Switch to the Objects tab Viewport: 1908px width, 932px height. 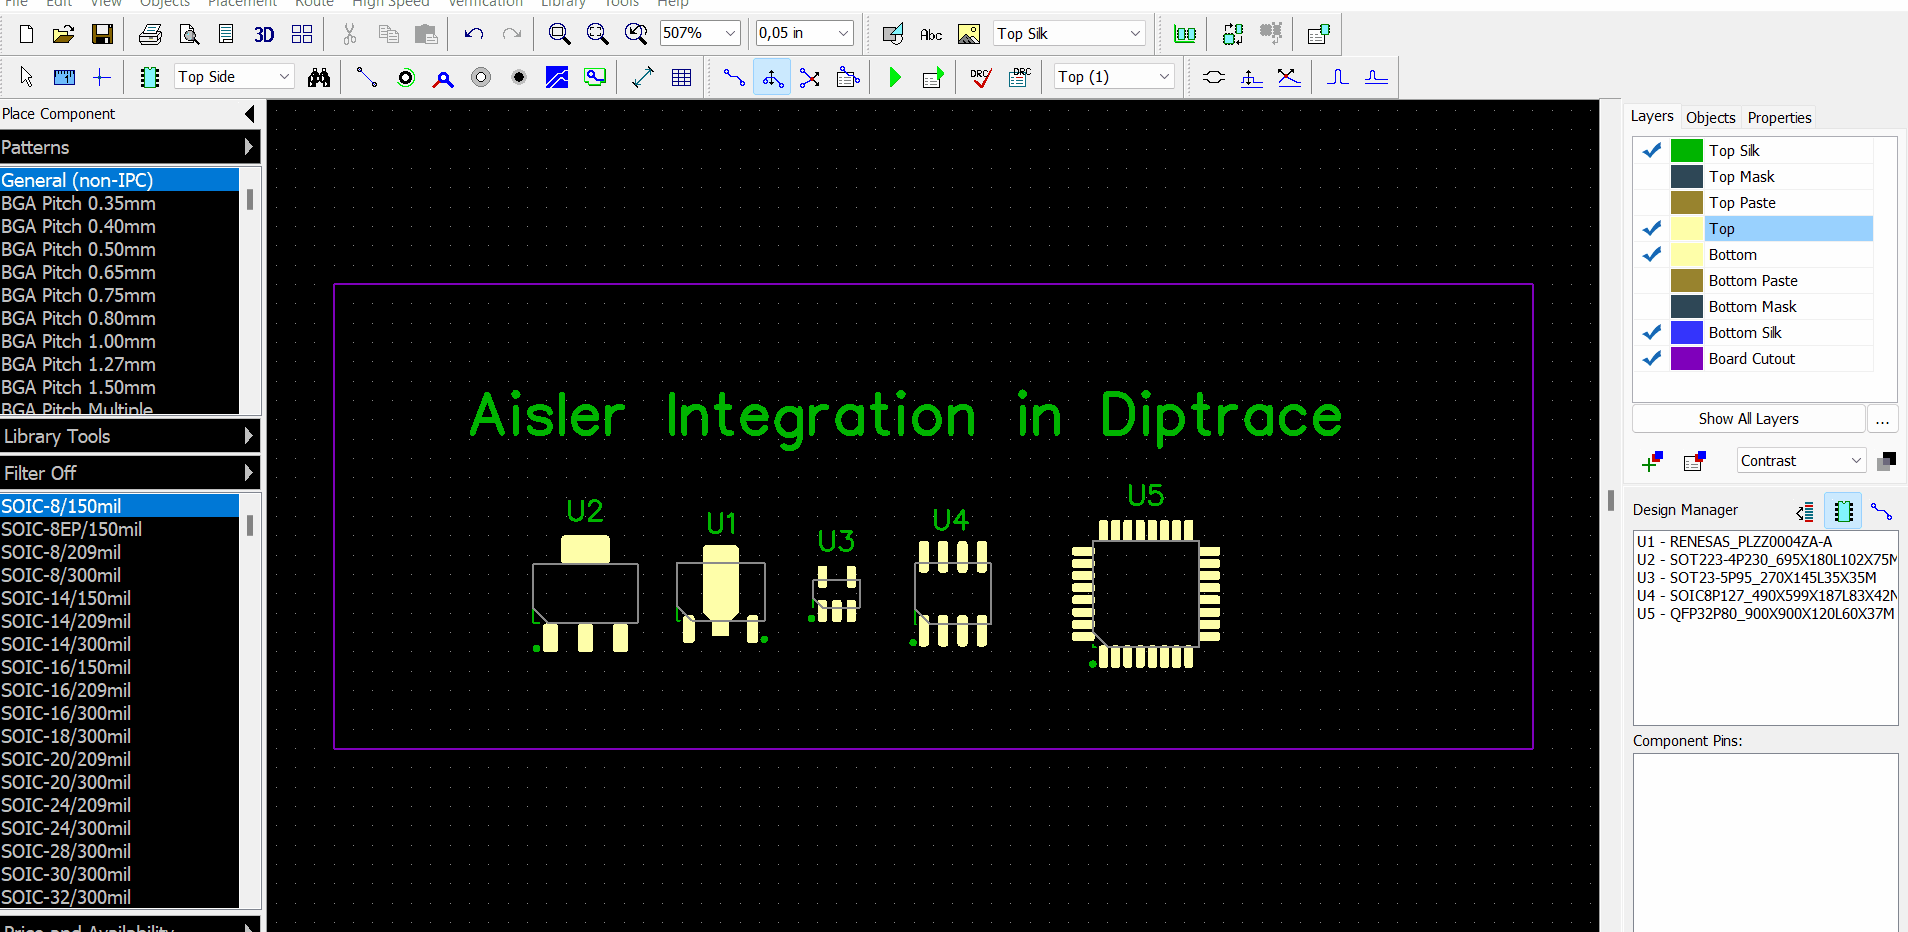1710,117
